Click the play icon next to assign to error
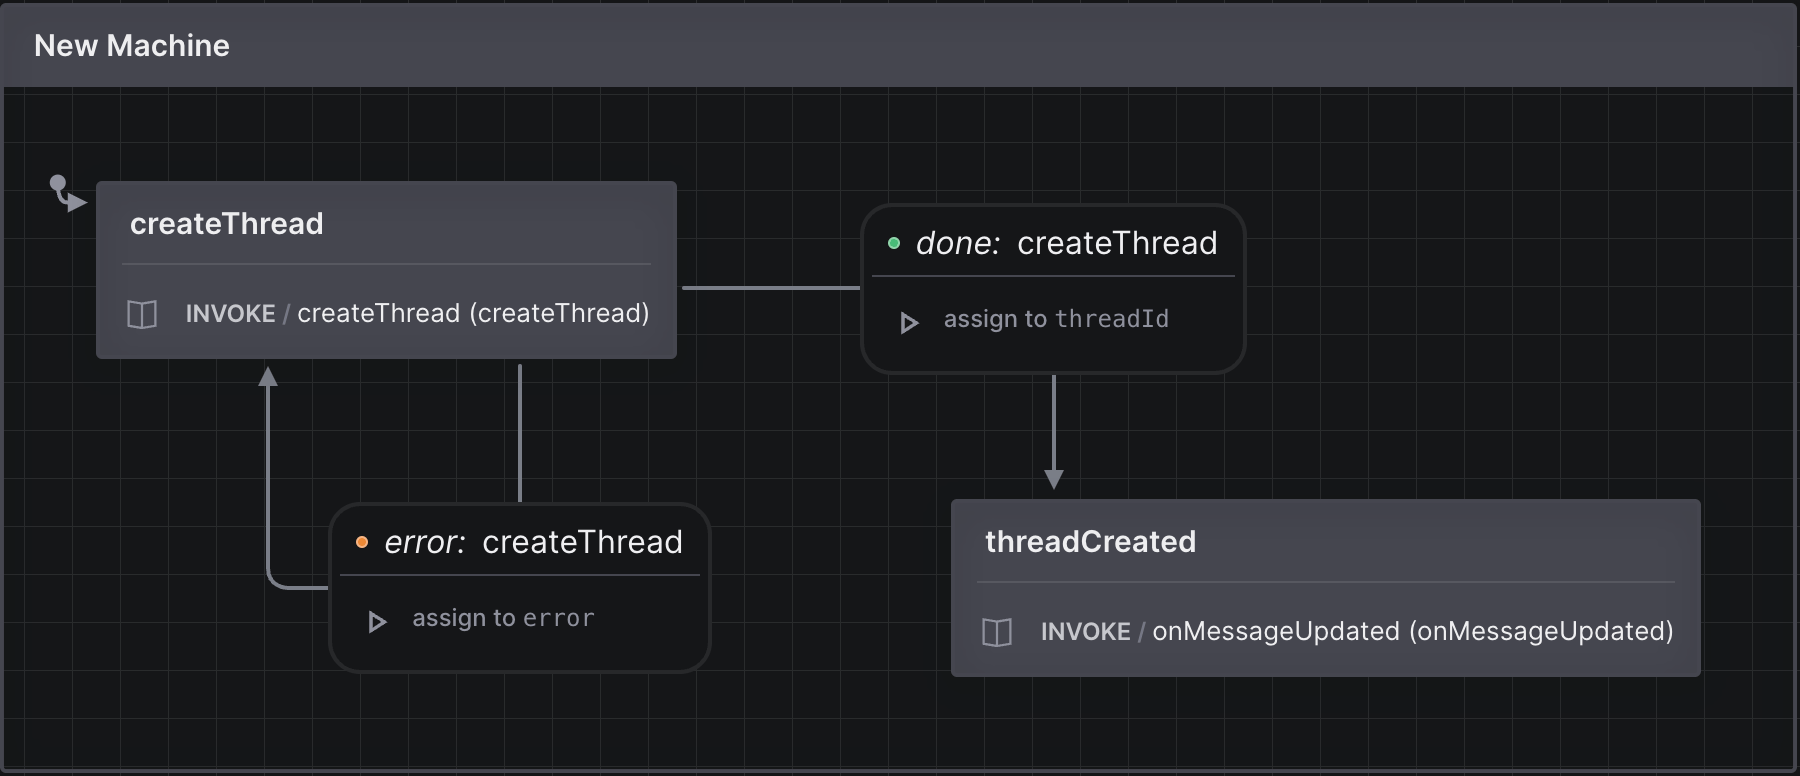Image resolution: width=1800 pixels, height=776 pixels. point(377,622)
